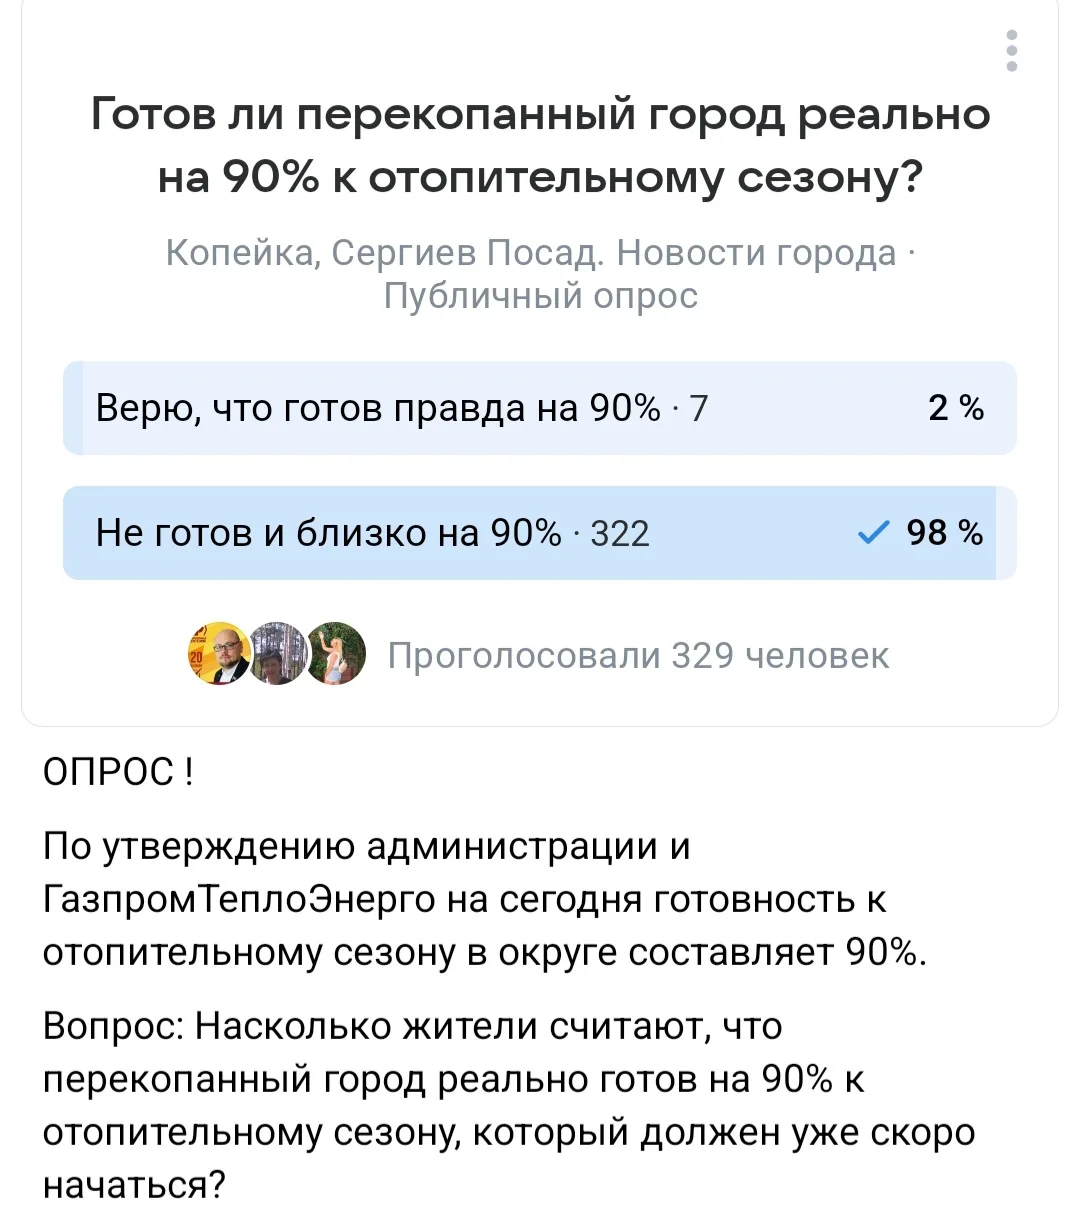Tap the paragraph starting with "Вопрос: Насколько жители"
The height and width of the screenshot is (1224, 1080).
[x=509, y=1105]
